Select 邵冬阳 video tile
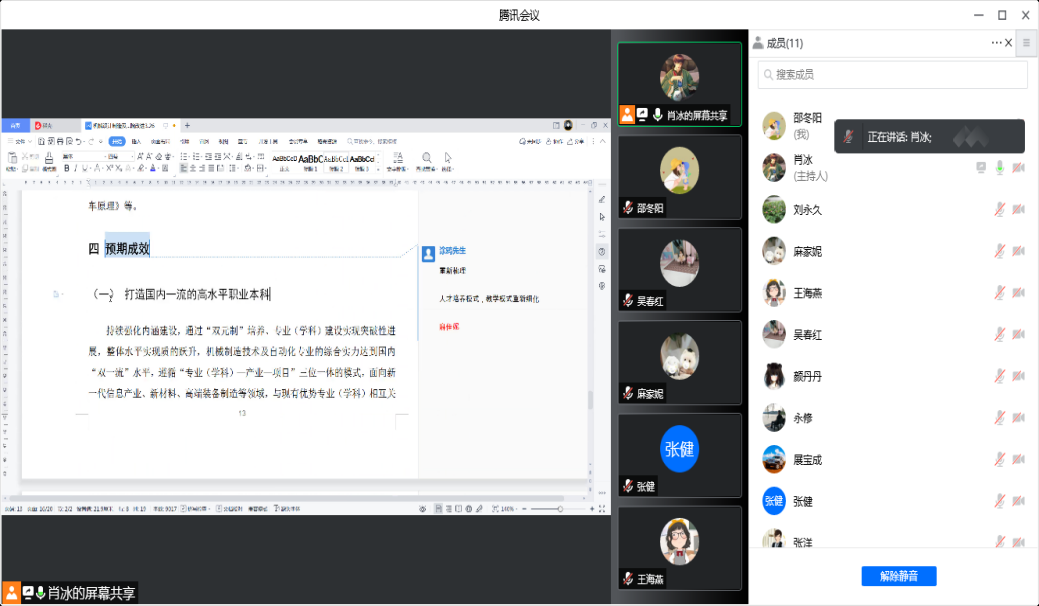The image size is (1039, 606). (679, 177)
